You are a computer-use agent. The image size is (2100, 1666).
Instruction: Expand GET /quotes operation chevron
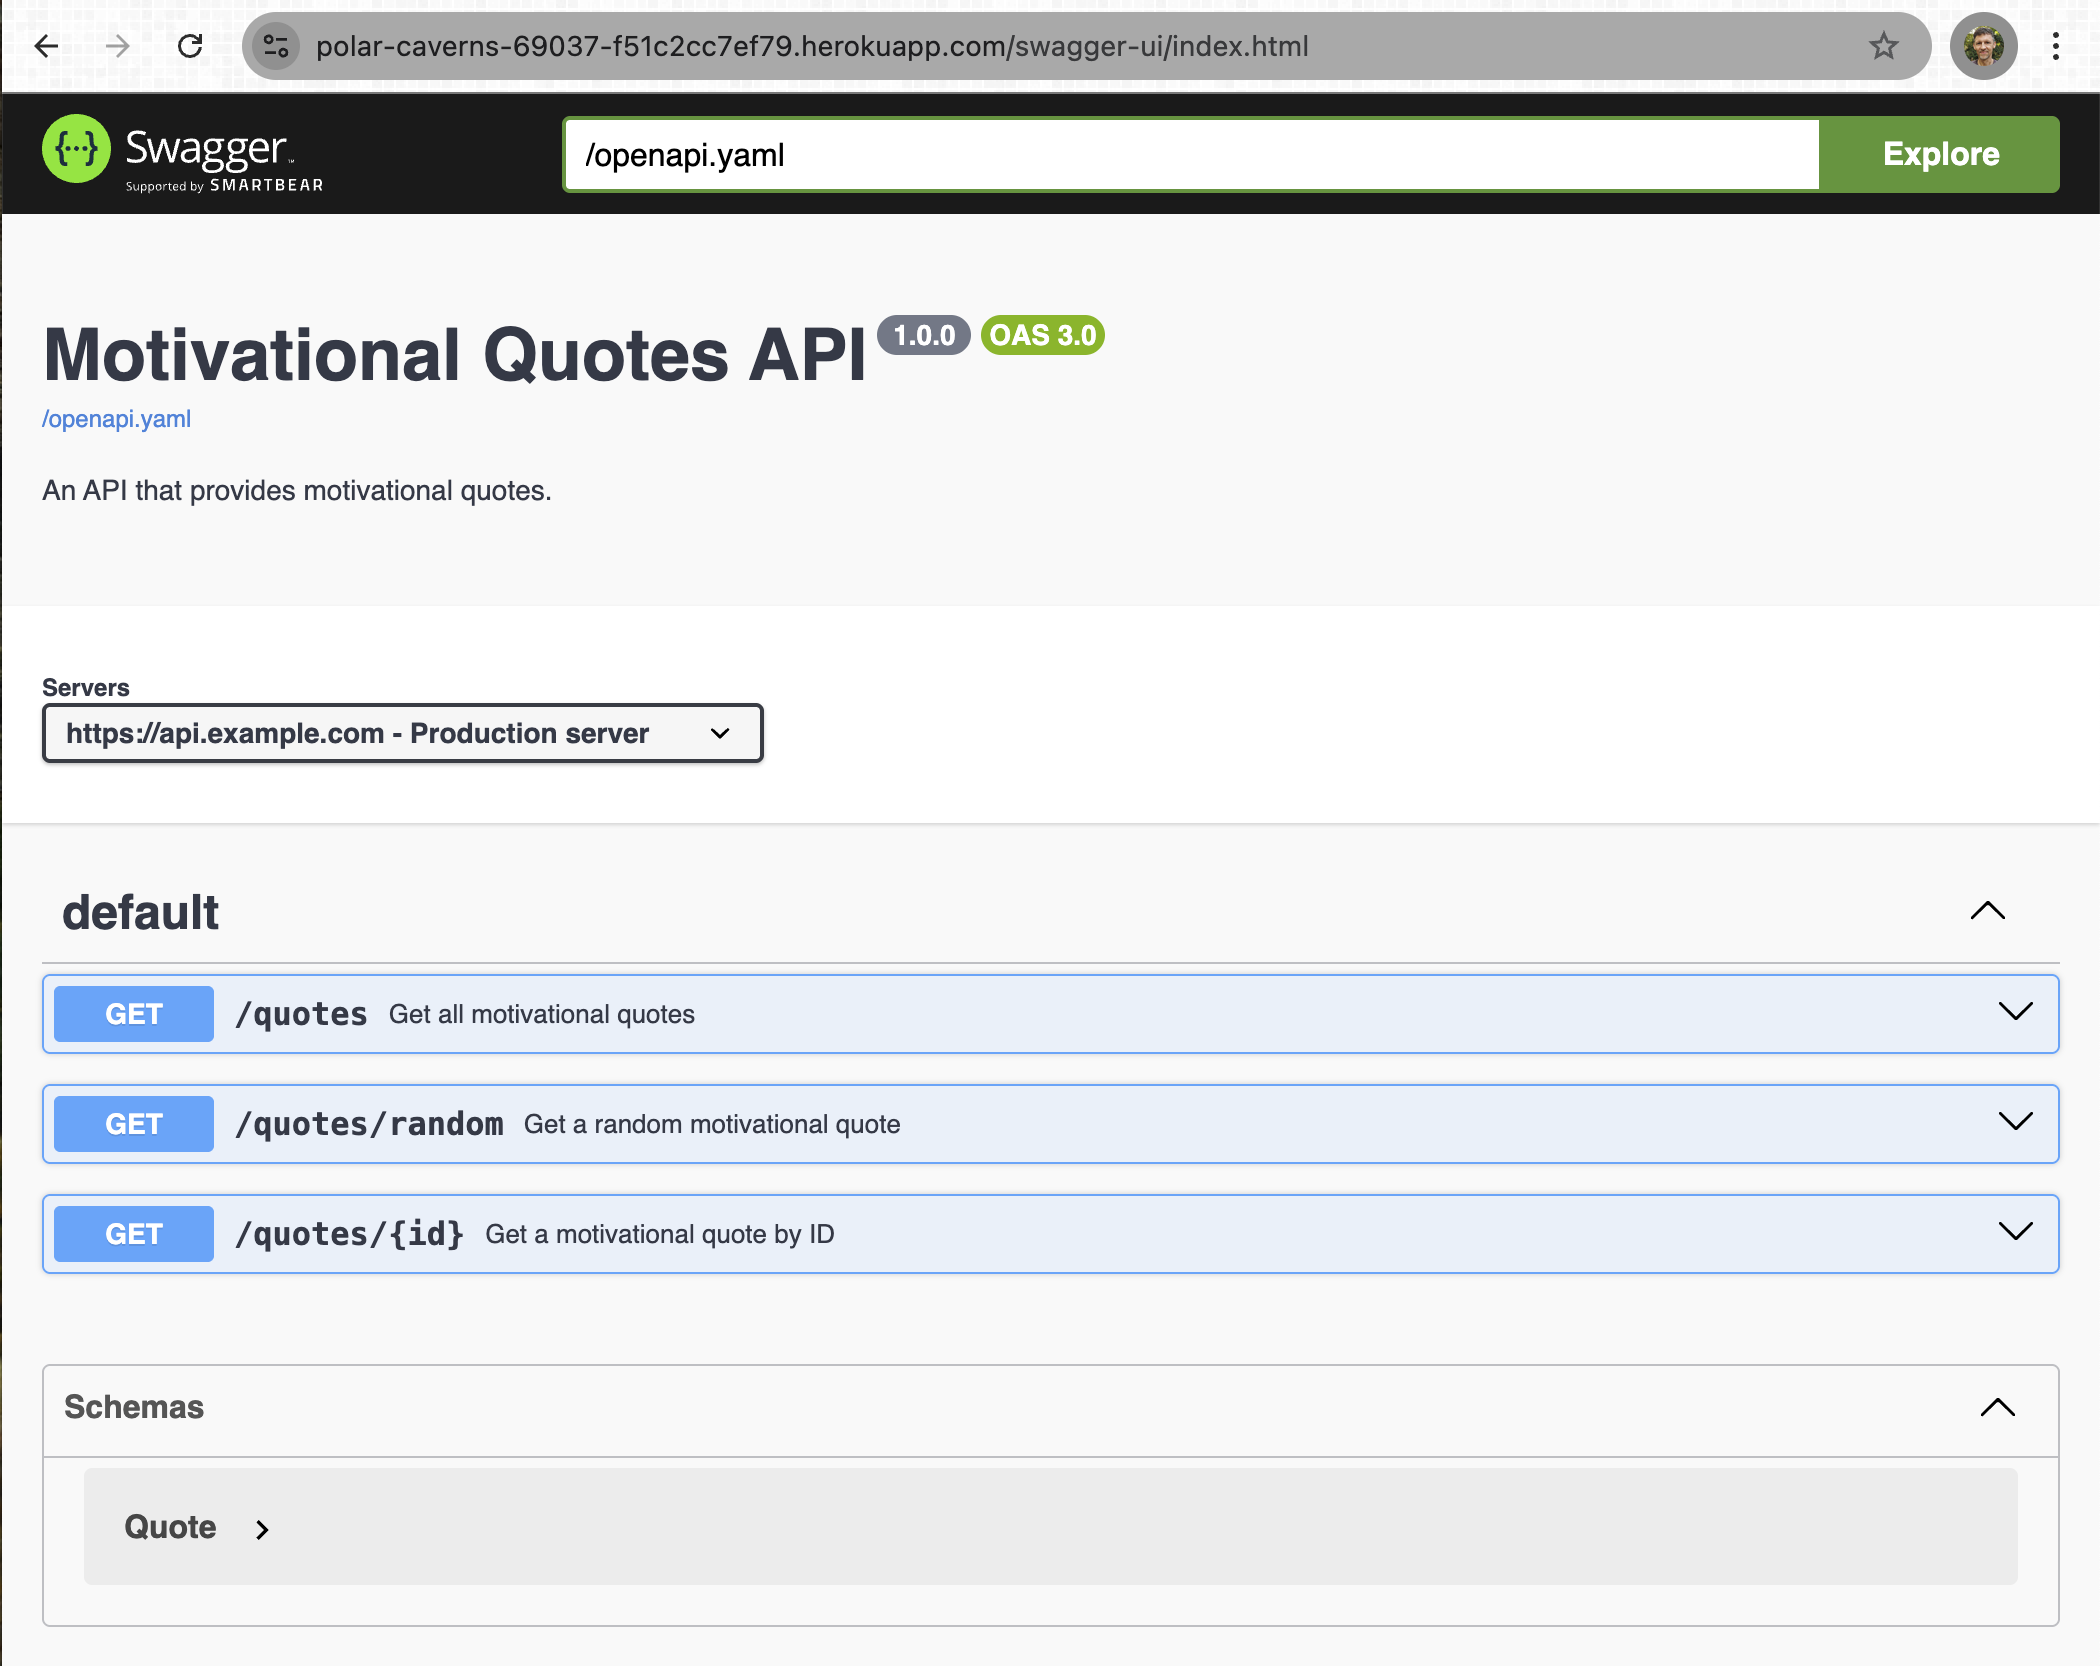tap(2015, 1011)
